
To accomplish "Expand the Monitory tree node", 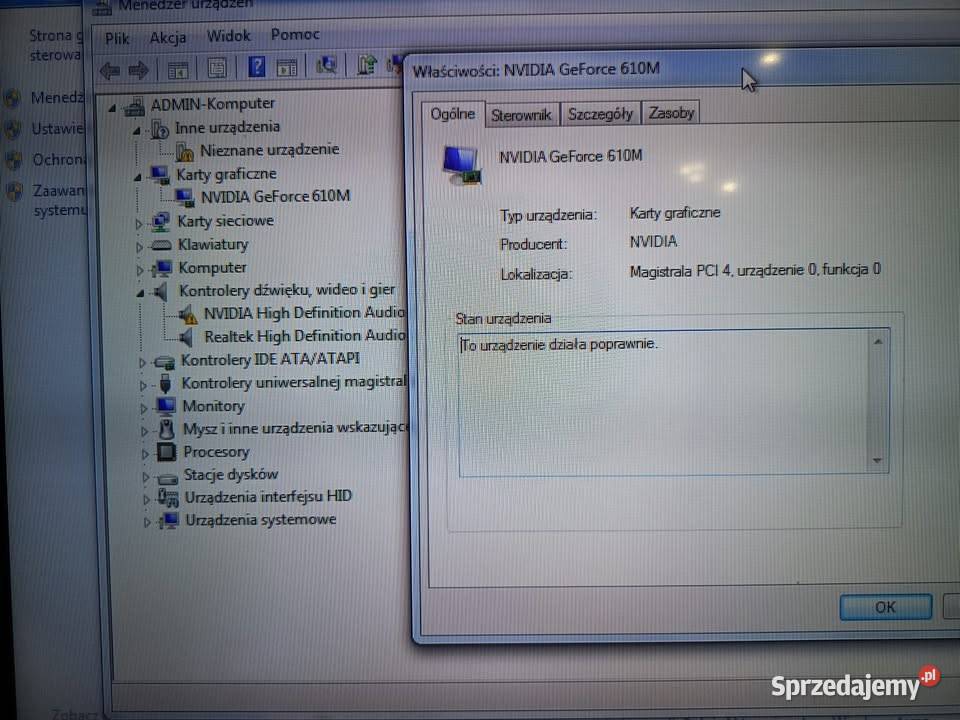I will 143,406.
